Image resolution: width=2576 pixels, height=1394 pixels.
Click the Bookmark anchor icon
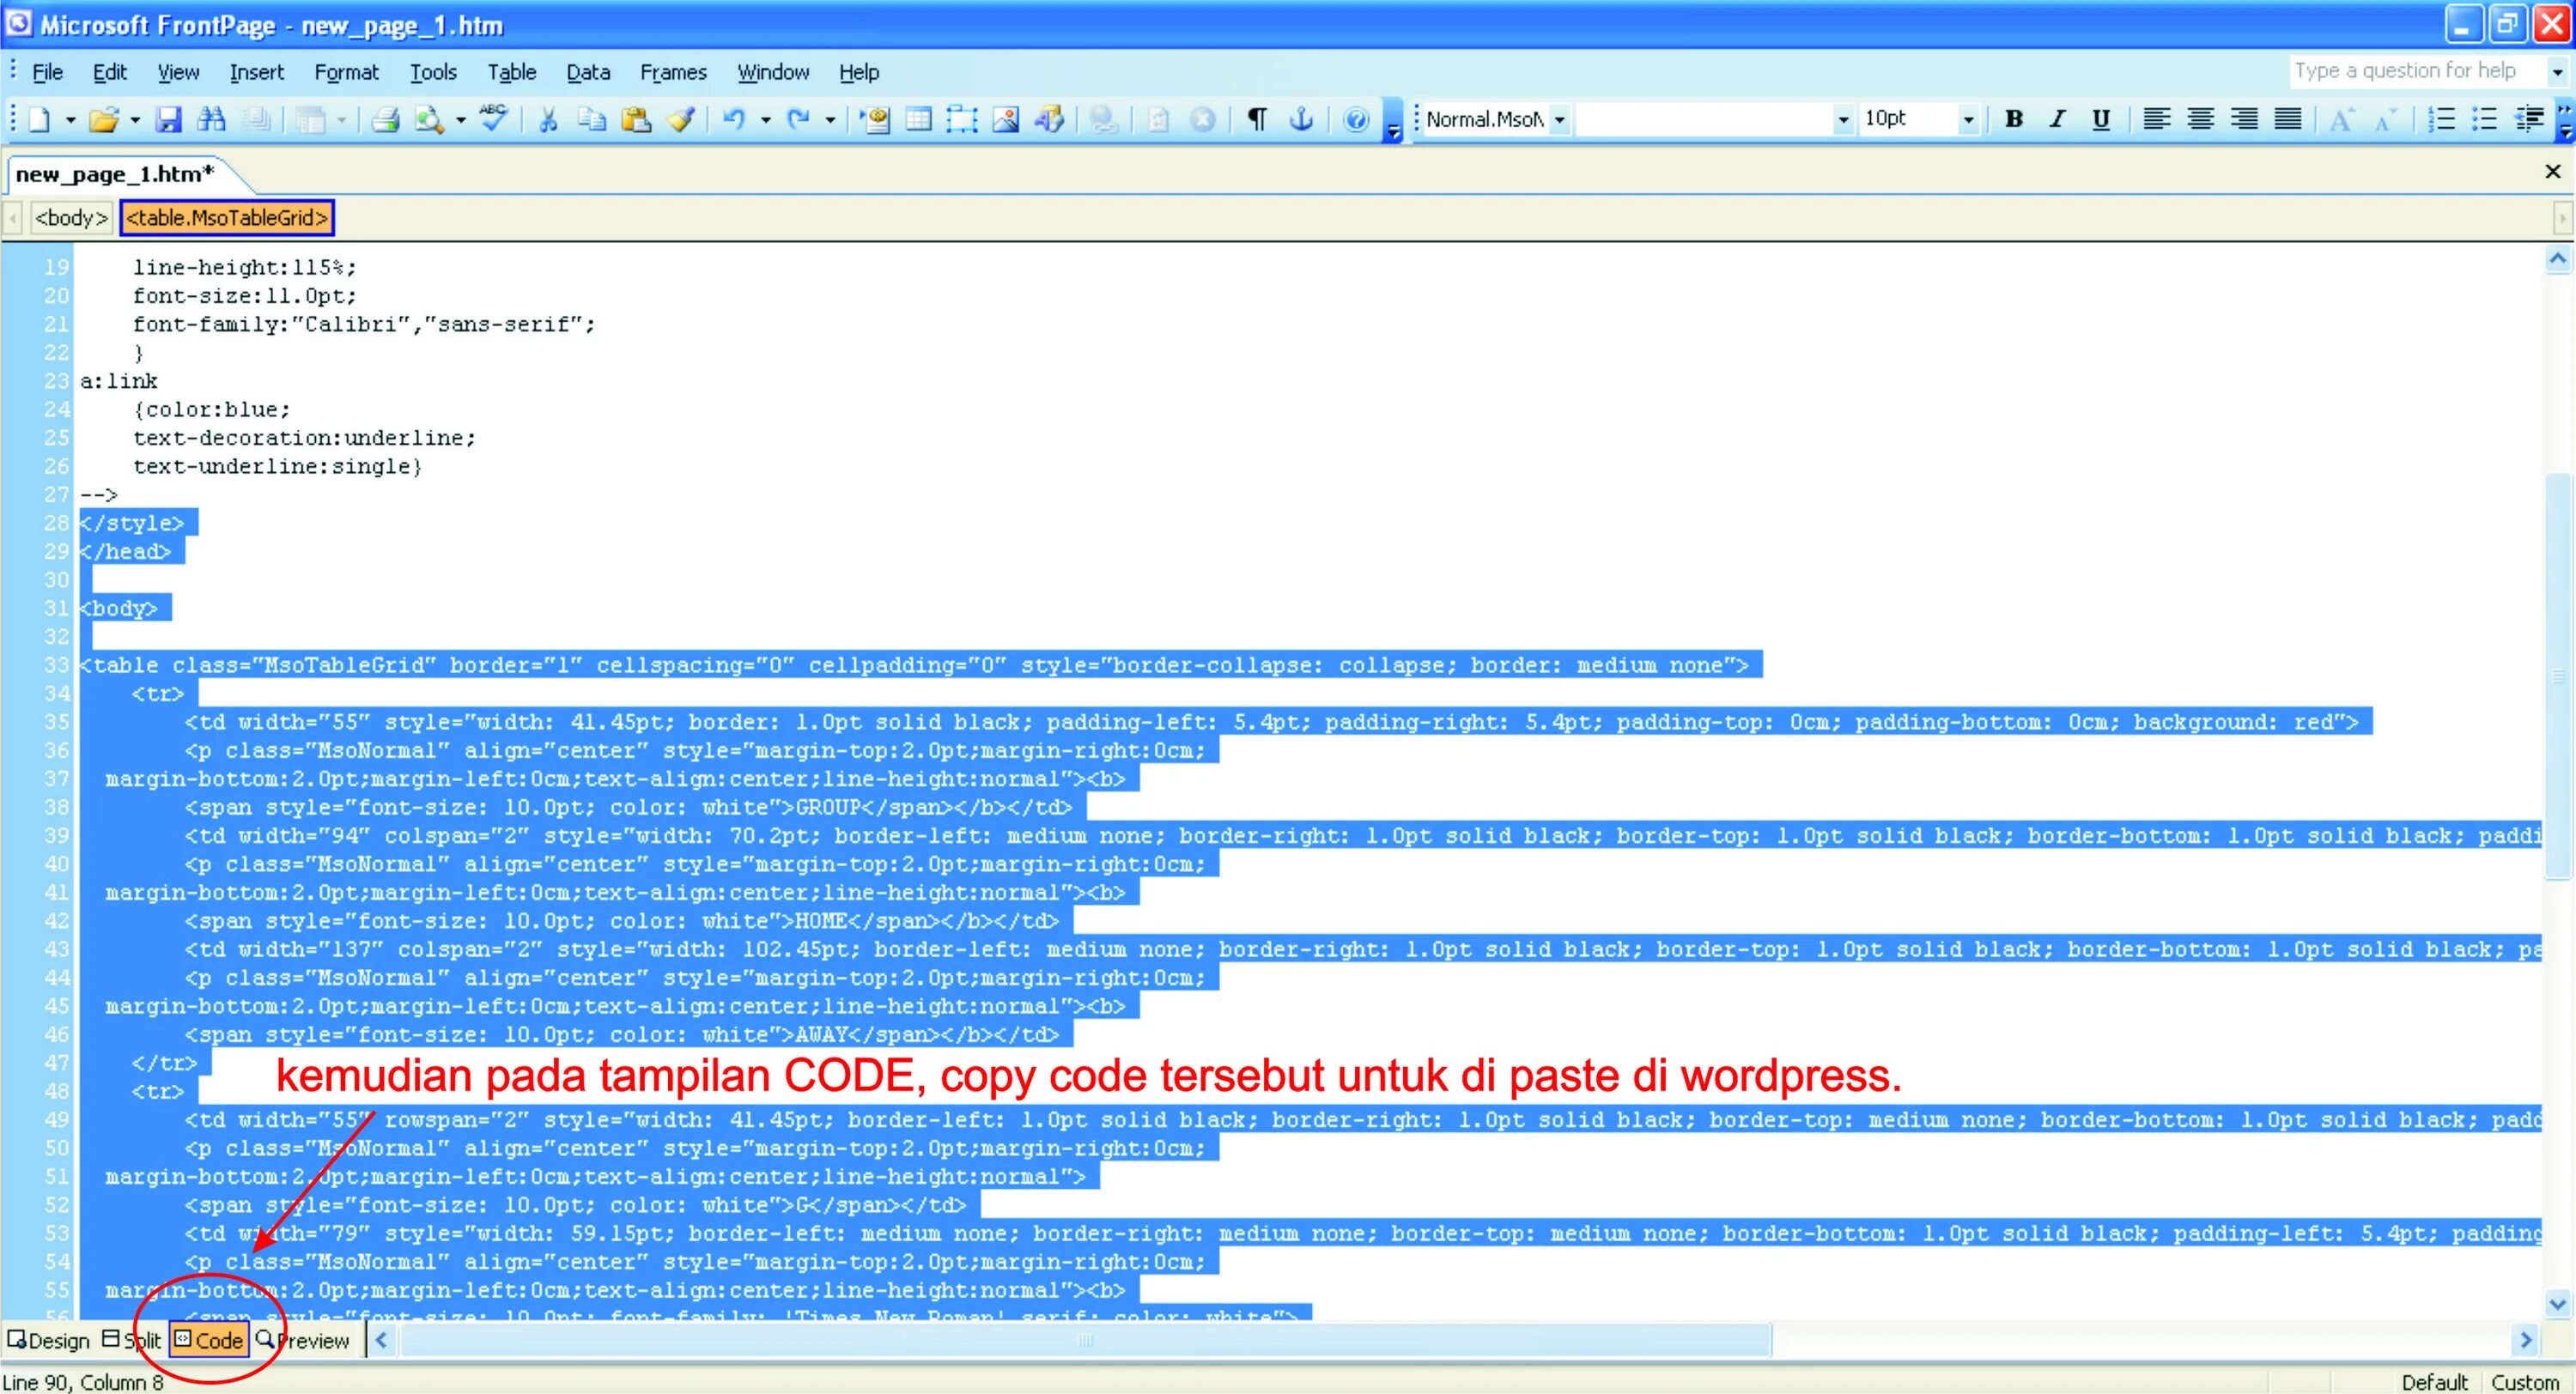click(1301, 120)
